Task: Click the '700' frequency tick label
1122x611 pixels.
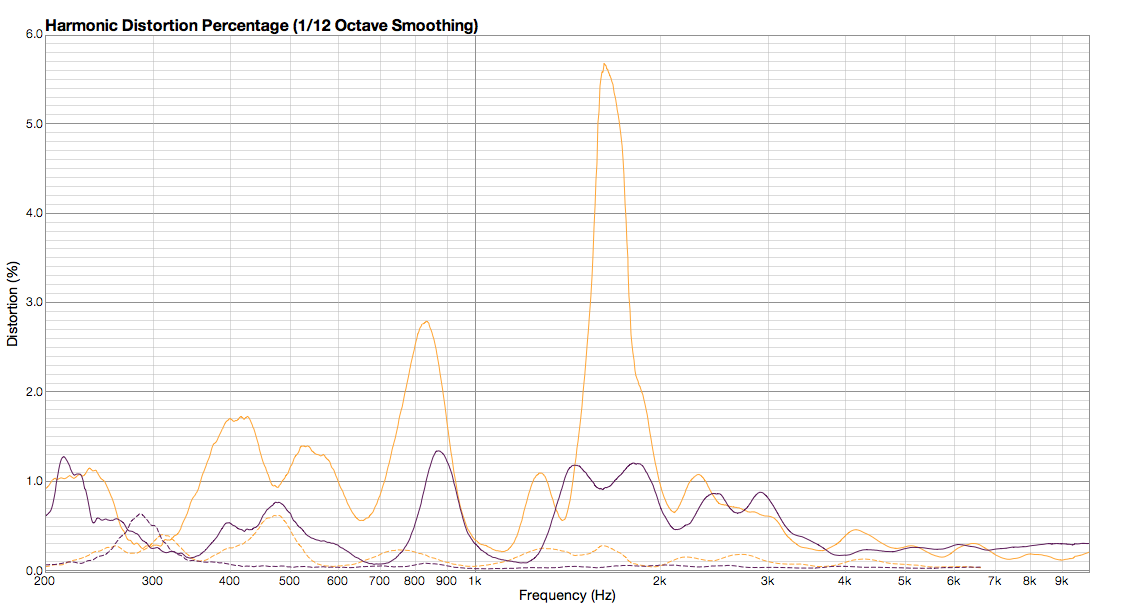Action: click(379, 581)
